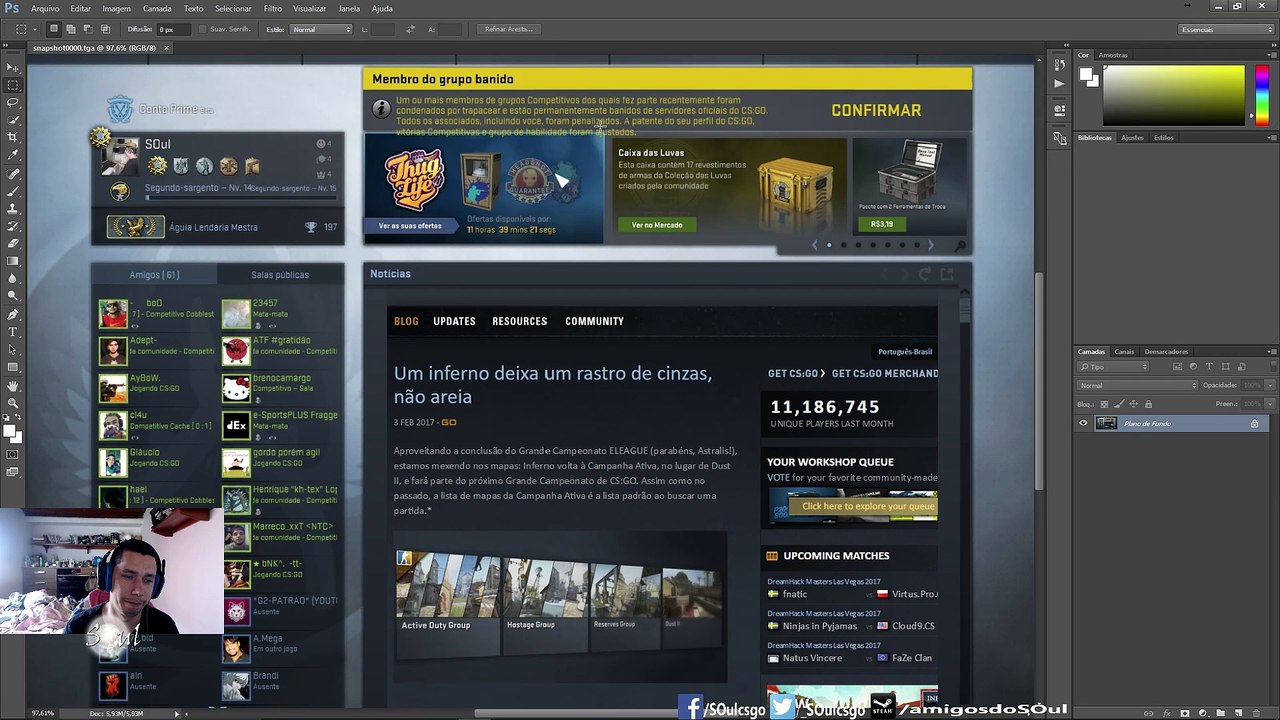
Task: Filter layers by pixel image icon
Action: click(x=1177, y=367)
